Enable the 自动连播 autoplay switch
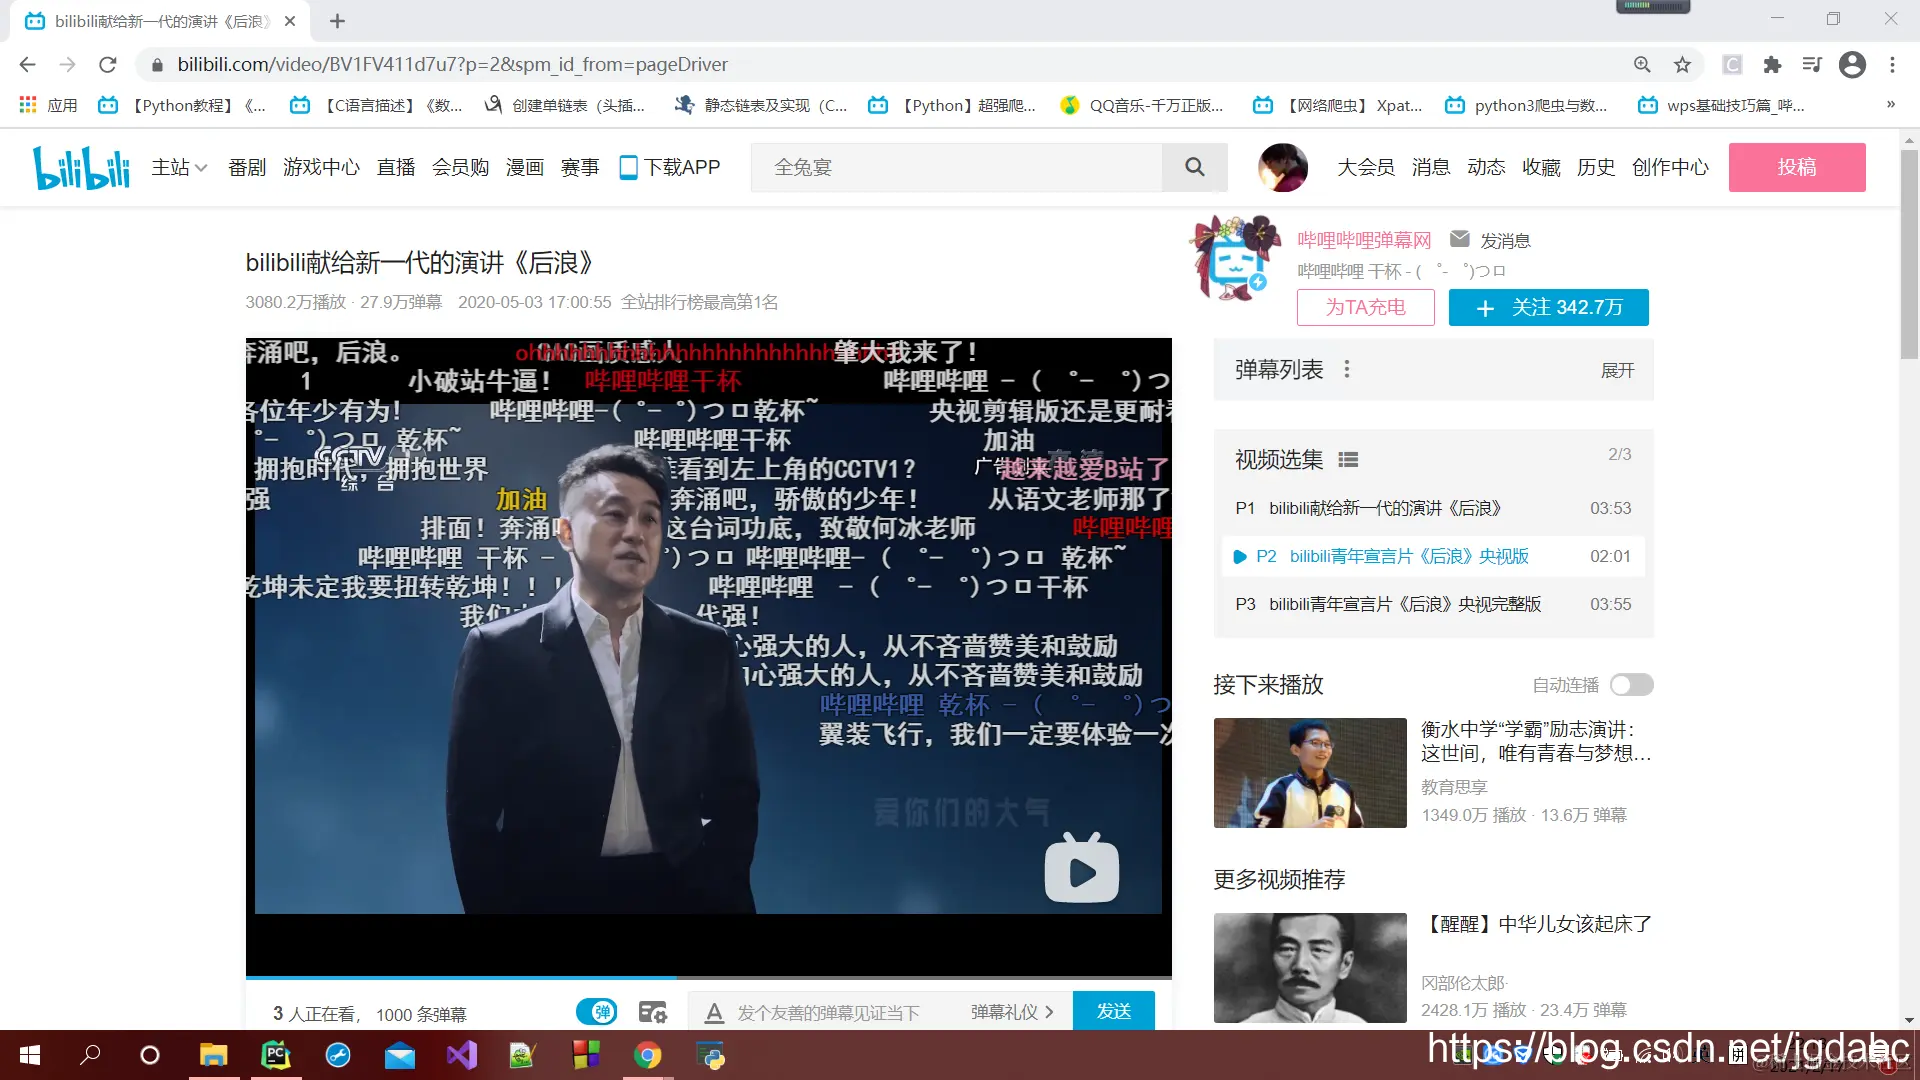This screenshot has height=1080, width=1920. coord(1630,685)
